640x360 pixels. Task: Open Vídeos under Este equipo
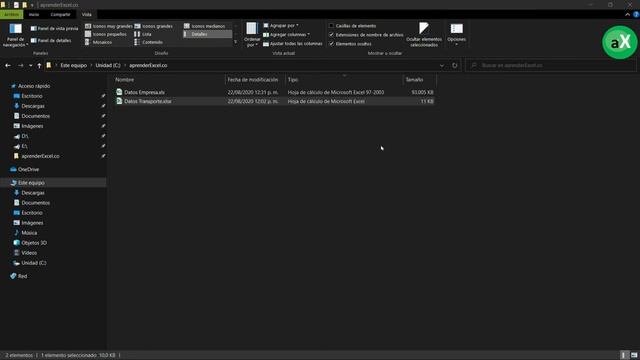point(29,253)
